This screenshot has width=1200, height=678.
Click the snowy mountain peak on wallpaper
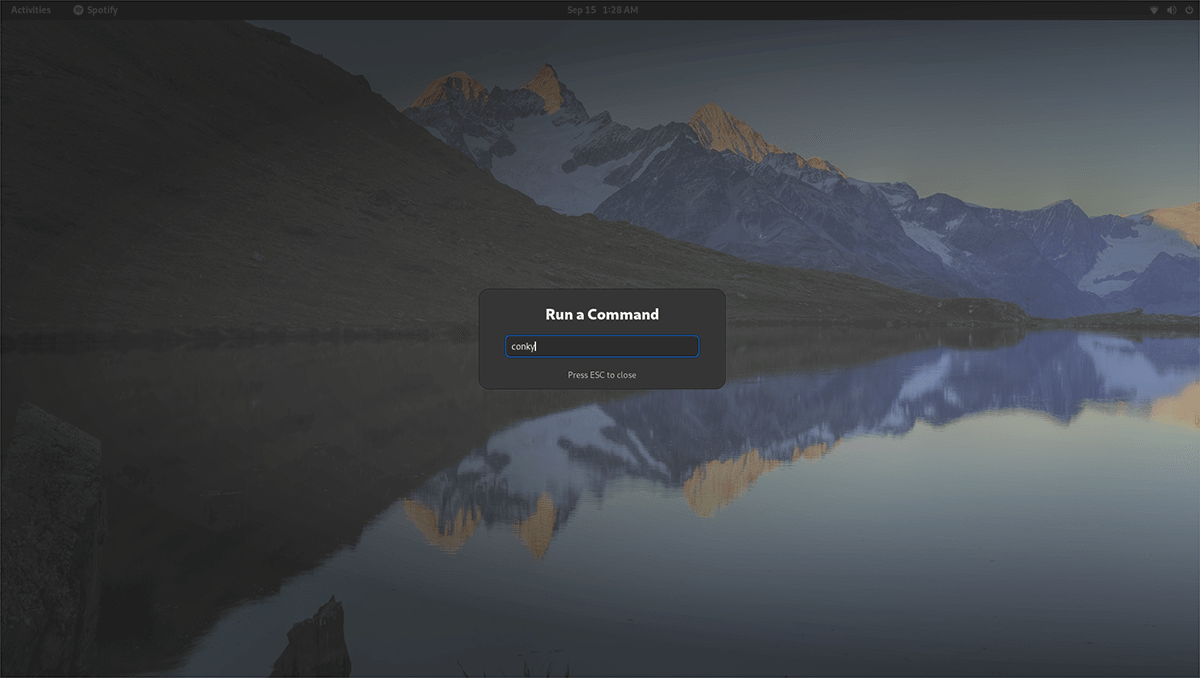click(545, 85)
